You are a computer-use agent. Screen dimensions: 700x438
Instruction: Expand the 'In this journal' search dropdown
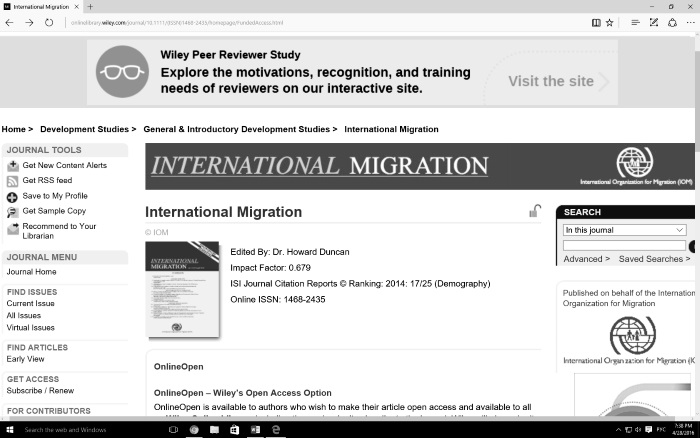click(624, 230)
